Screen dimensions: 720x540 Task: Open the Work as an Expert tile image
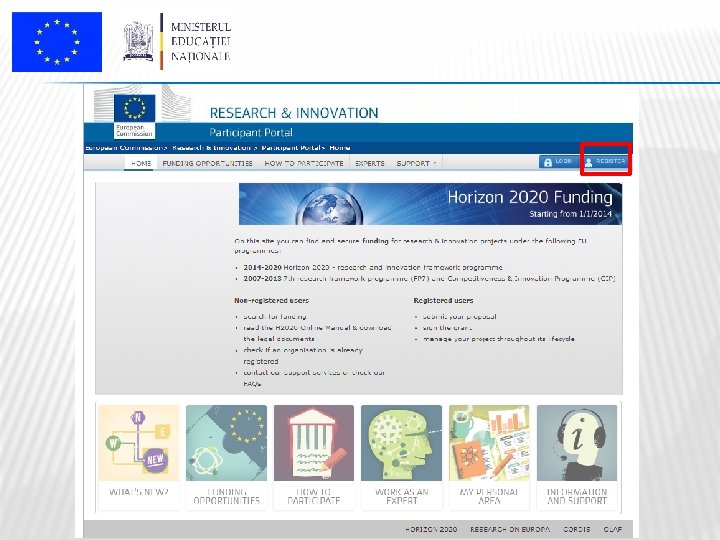pos(401,443)
